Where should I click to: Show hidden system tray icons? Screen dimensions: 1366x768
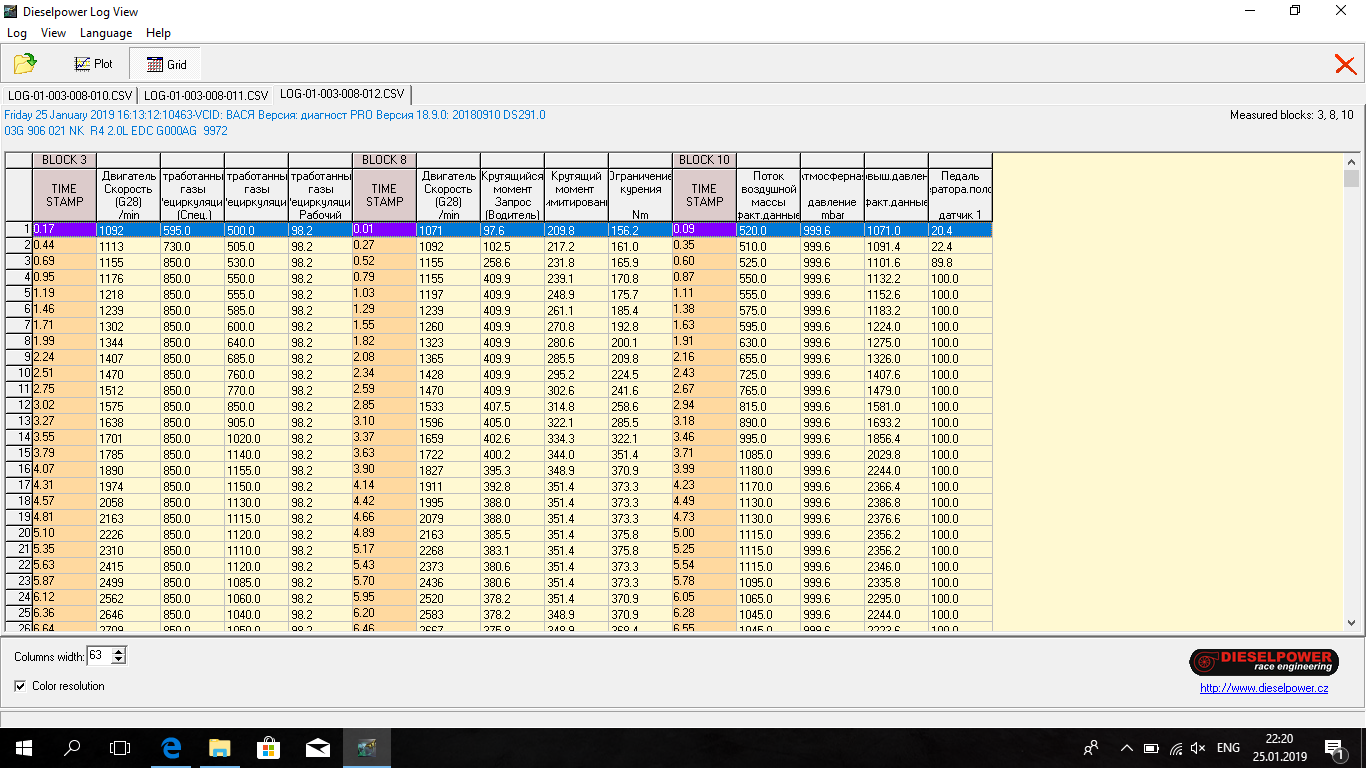point(1126,748)
